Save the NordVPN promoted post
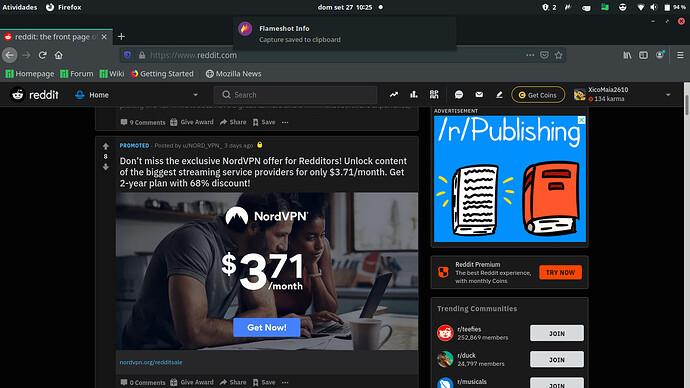690x388 pixels. coord(264,382)
